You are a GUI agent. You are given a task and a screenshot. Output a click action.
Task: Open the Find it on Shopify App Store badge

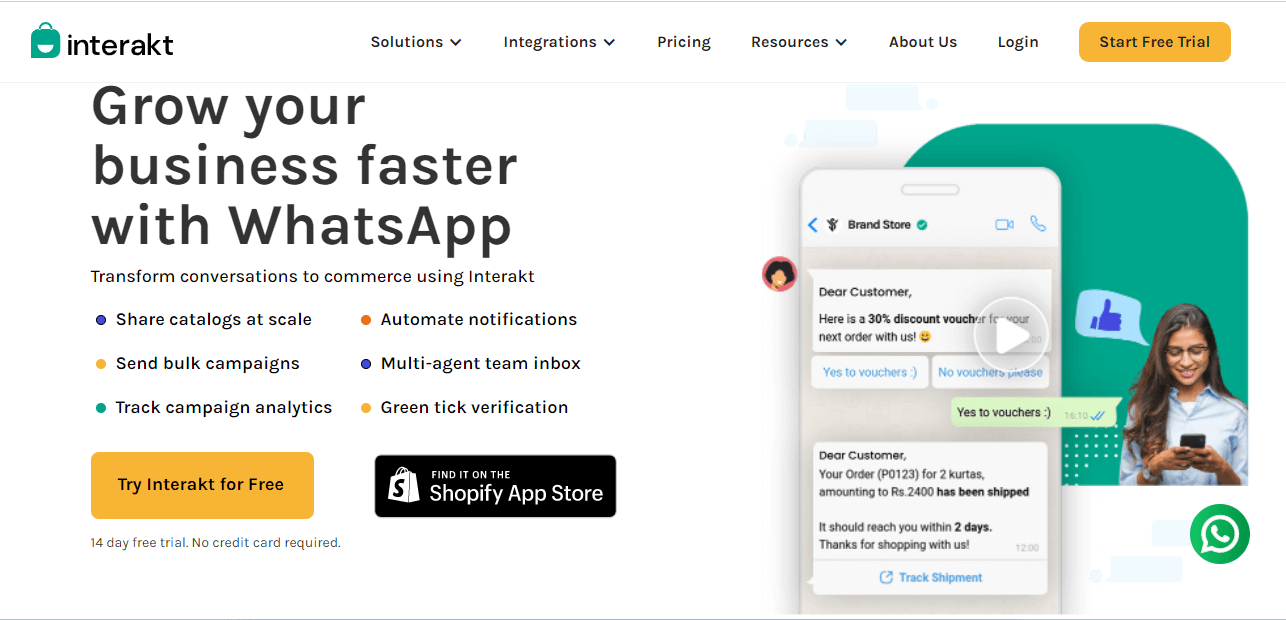click(x=495, y=486)
